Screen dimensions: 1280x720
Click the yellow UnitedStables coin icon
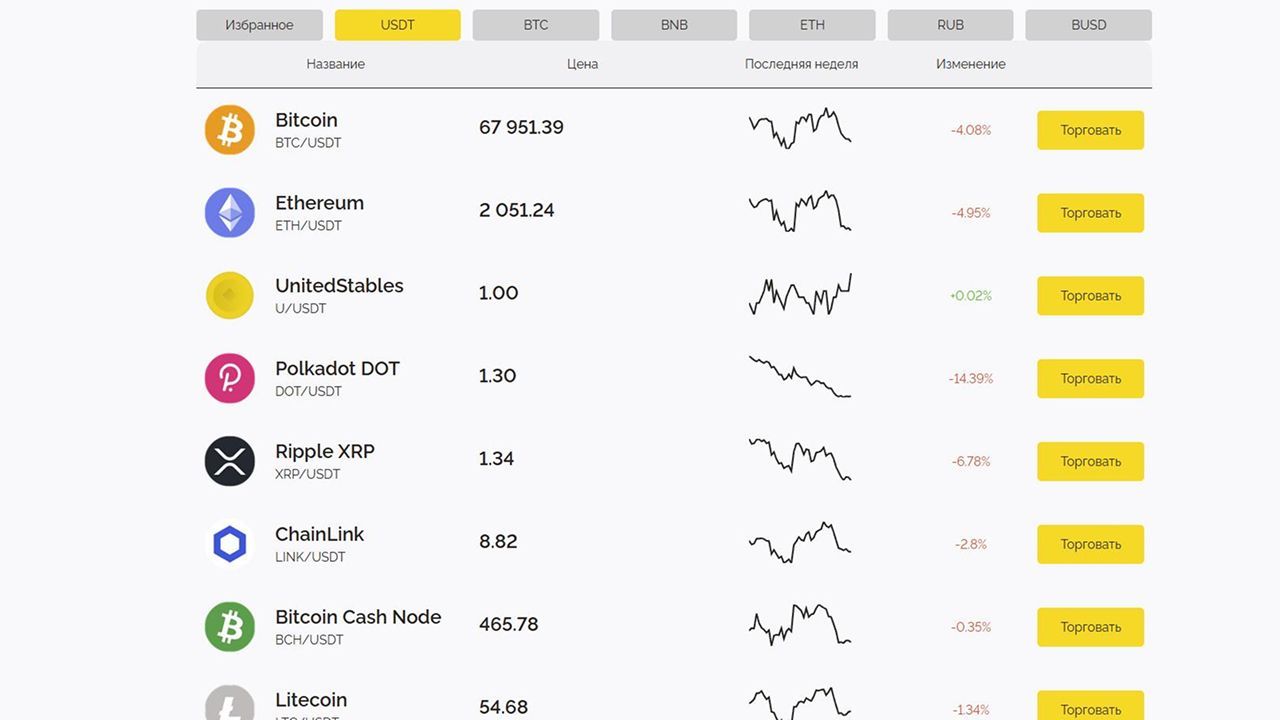230,296
